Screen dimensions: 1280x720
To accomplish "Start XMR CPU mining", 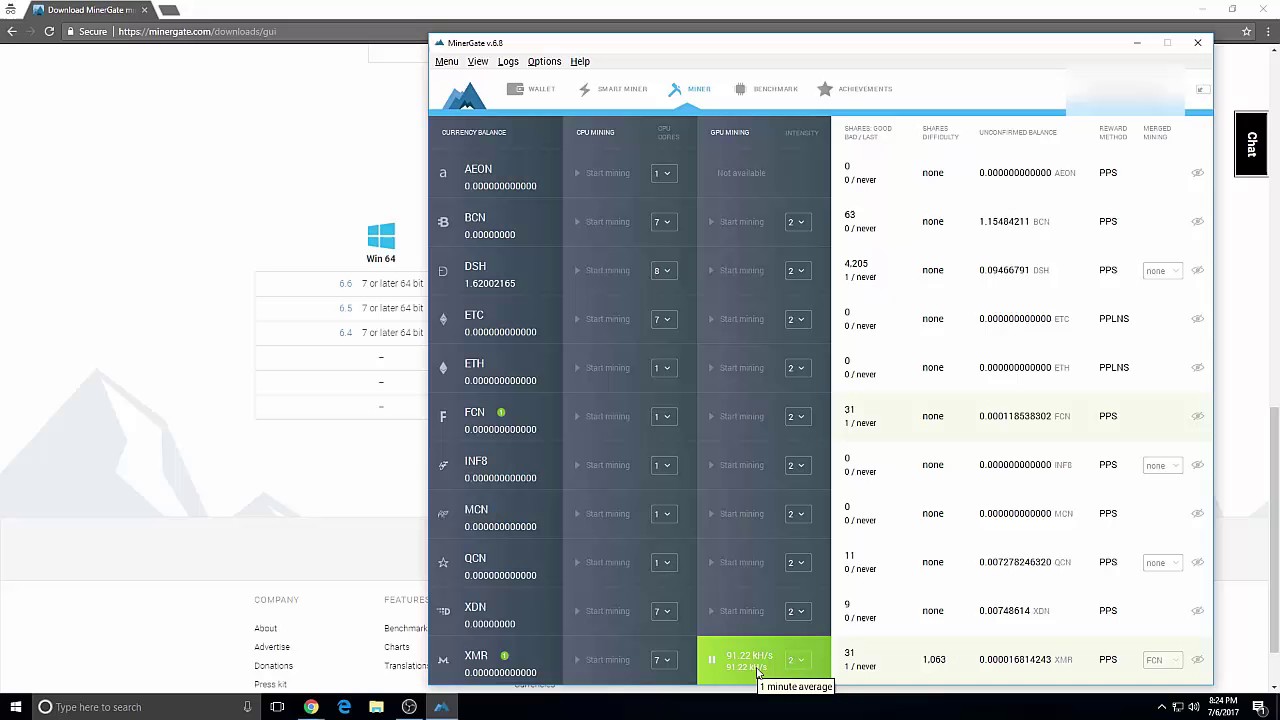I will (x=602, y=660).
